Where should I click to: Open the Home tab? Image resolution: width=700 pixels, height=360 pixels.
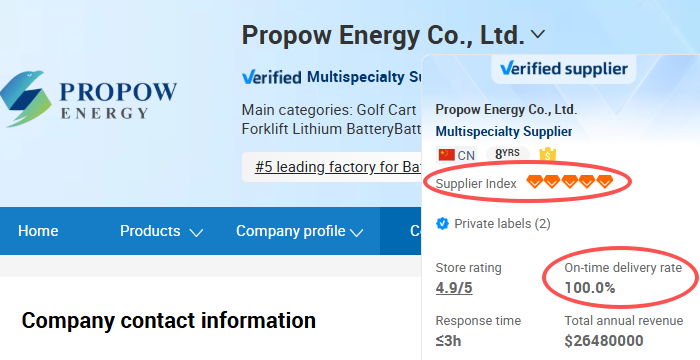pos(38,231)
